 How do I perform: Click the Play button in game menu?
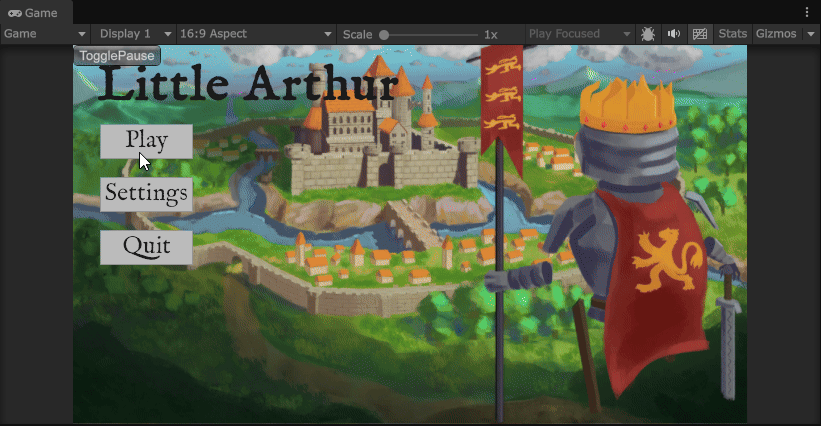click(x=147, y=141)
